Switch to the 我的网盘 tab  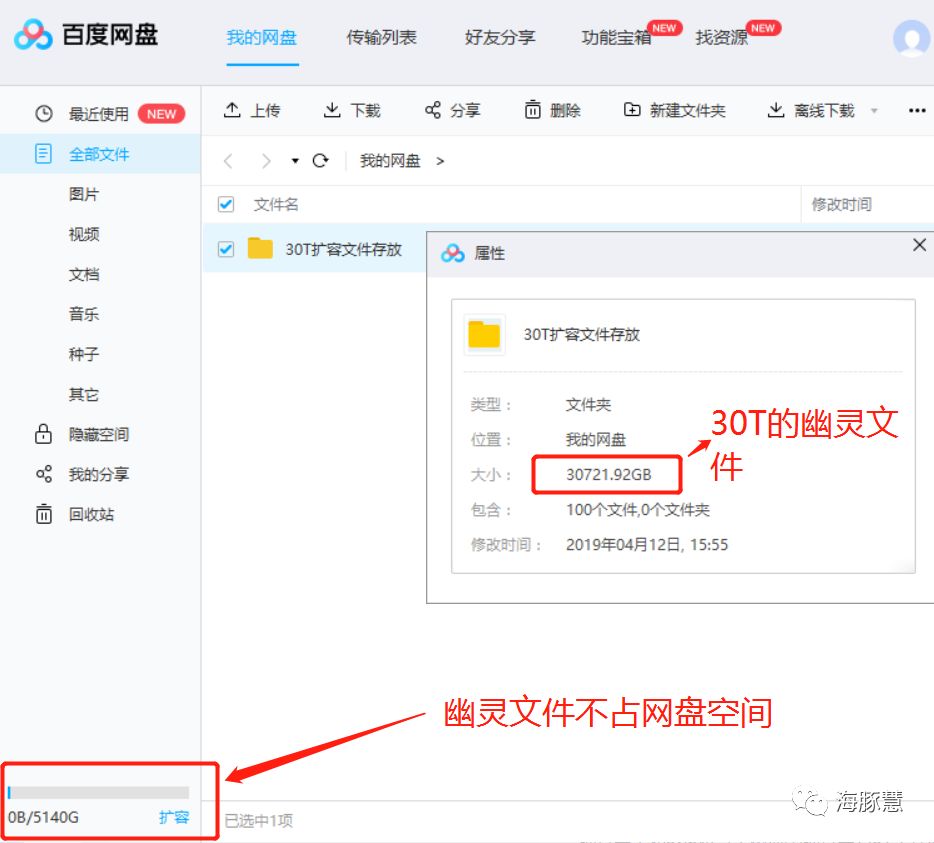point(261,38)
